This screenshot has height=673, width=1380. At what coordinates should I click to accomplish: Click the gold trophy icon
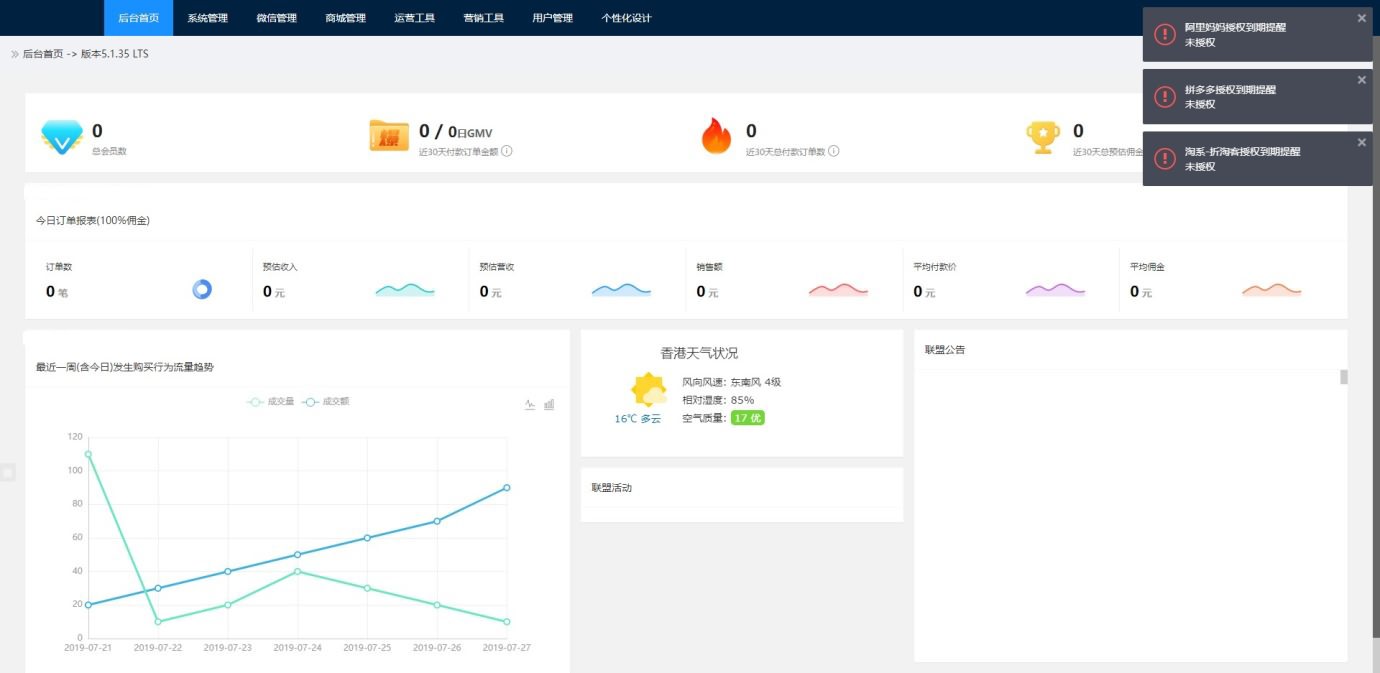tap(1043, 137)
